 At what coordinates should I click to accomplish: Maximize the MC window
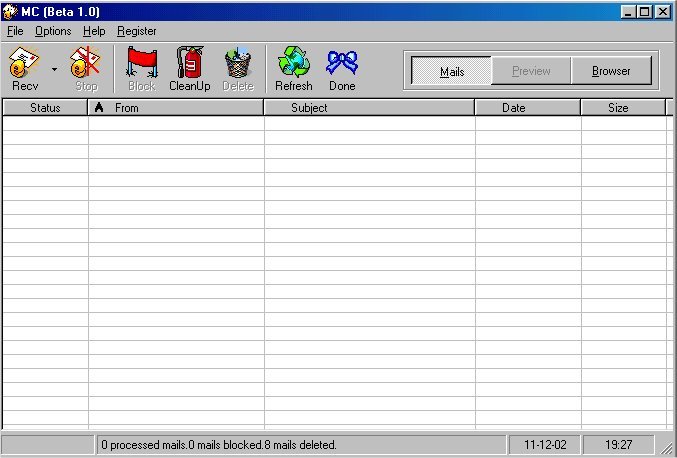tap(645, 12)
